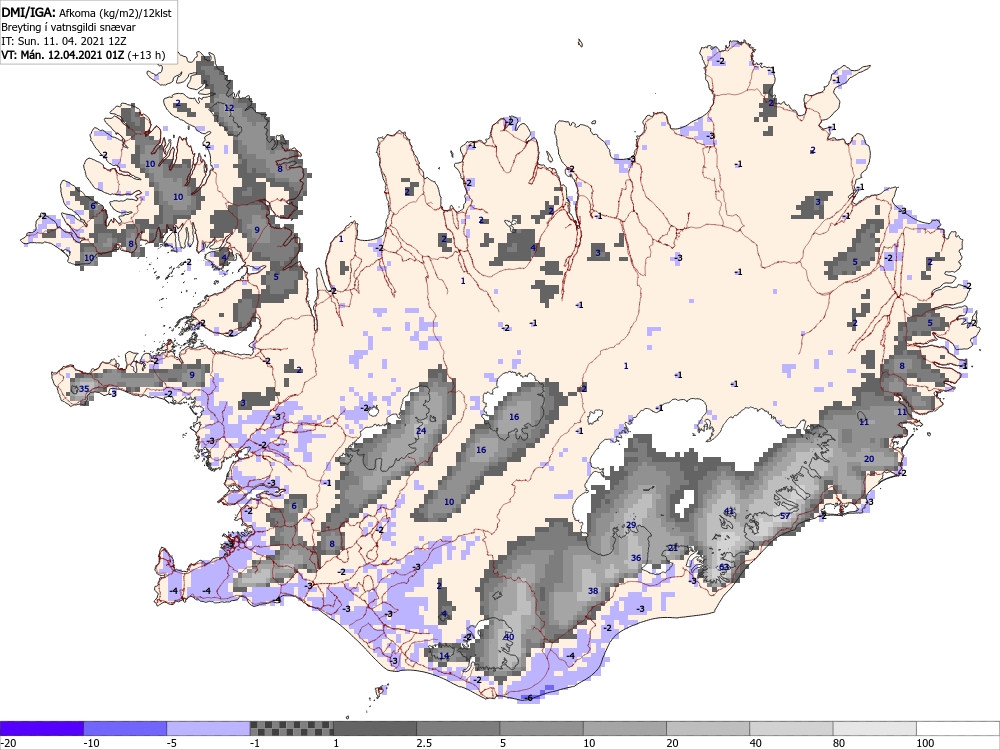Select the legend swatch between 10 and 20
Screen dimensions: 1000x750
click(x=625, y=728)
